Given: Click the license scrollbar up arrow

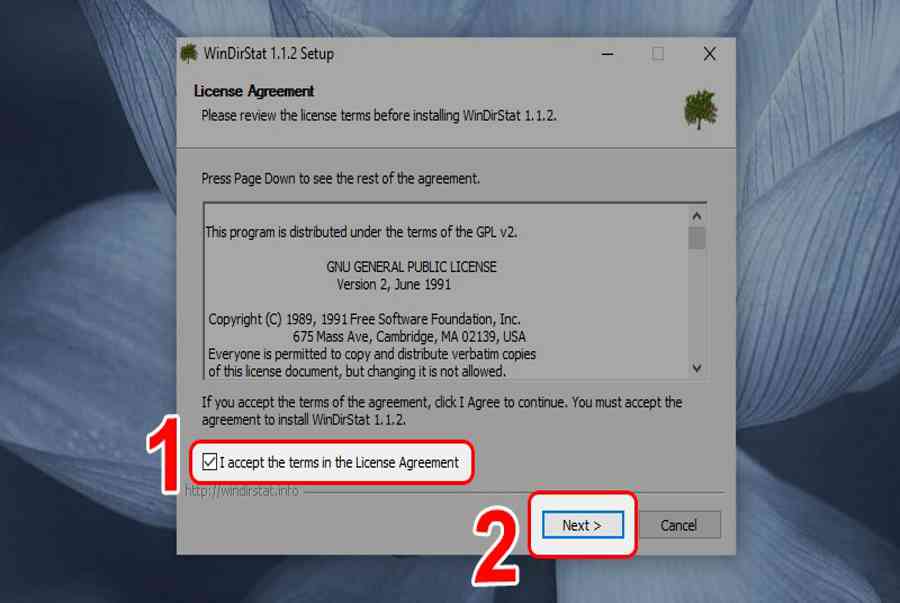Looking at the screenshot, I should (x=697, y=216).
